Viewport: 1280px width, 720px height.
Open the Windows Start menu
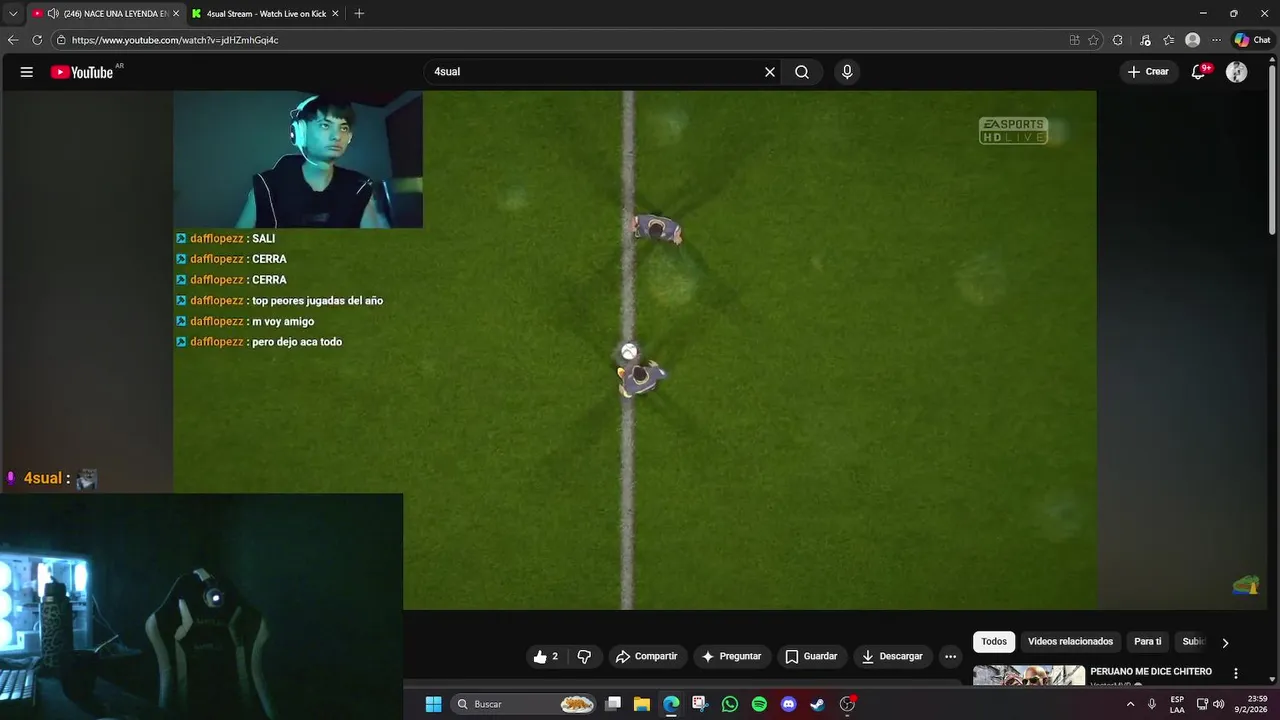[433, 704]
